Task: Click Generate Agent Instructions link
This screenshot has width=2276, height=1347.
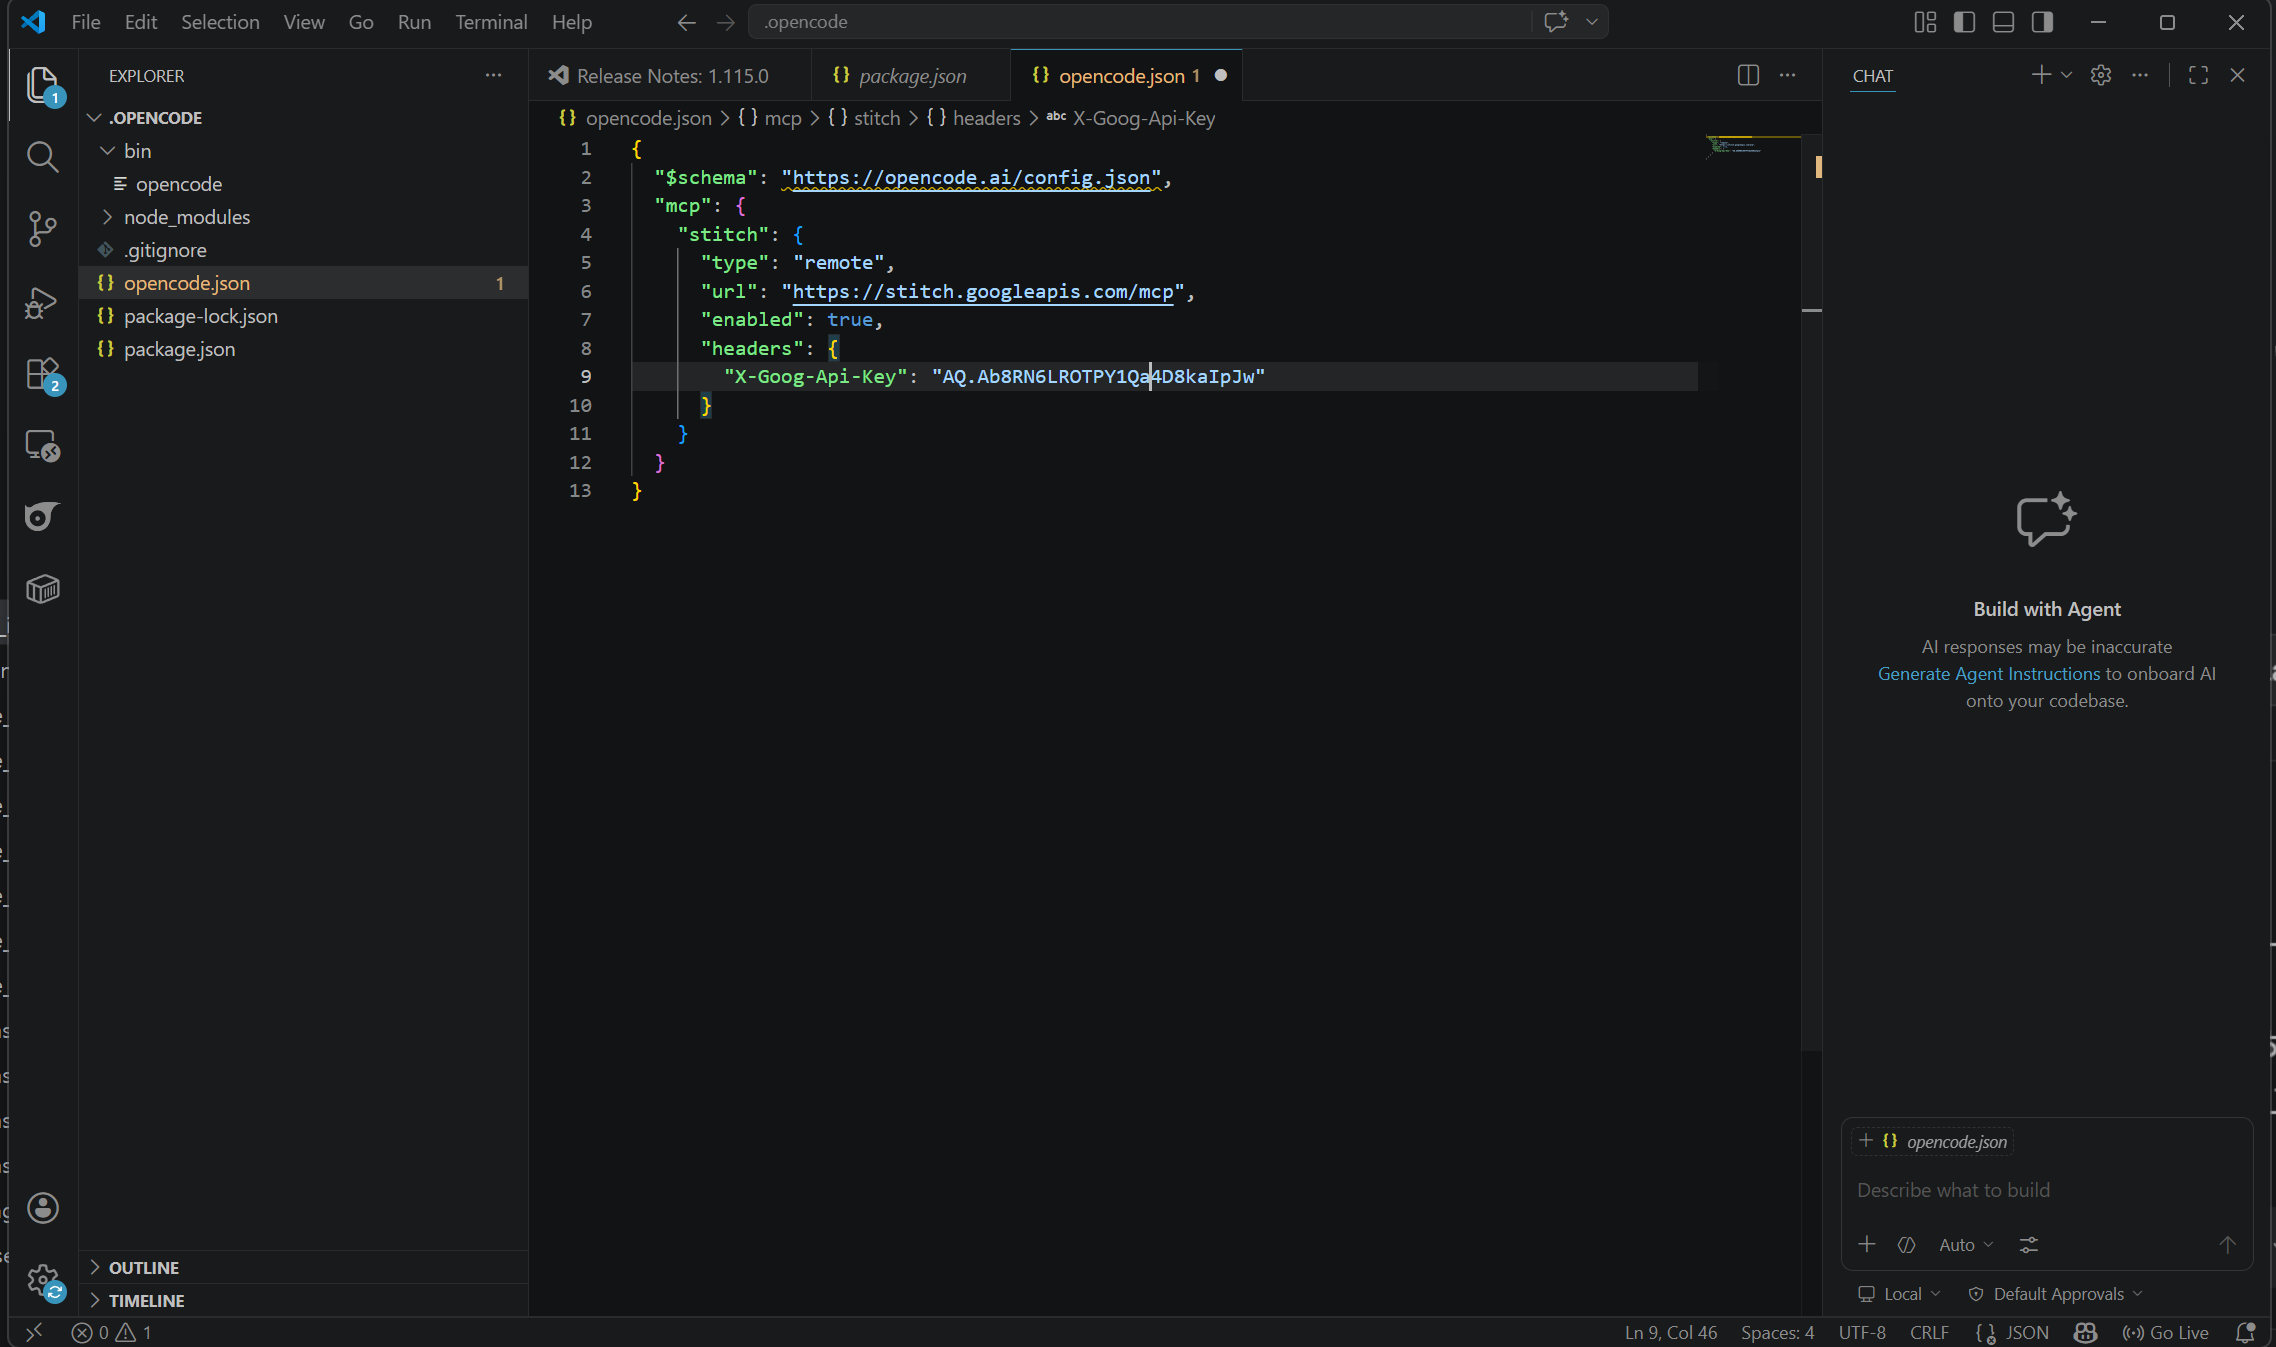Action: (x=1988, y=674)
